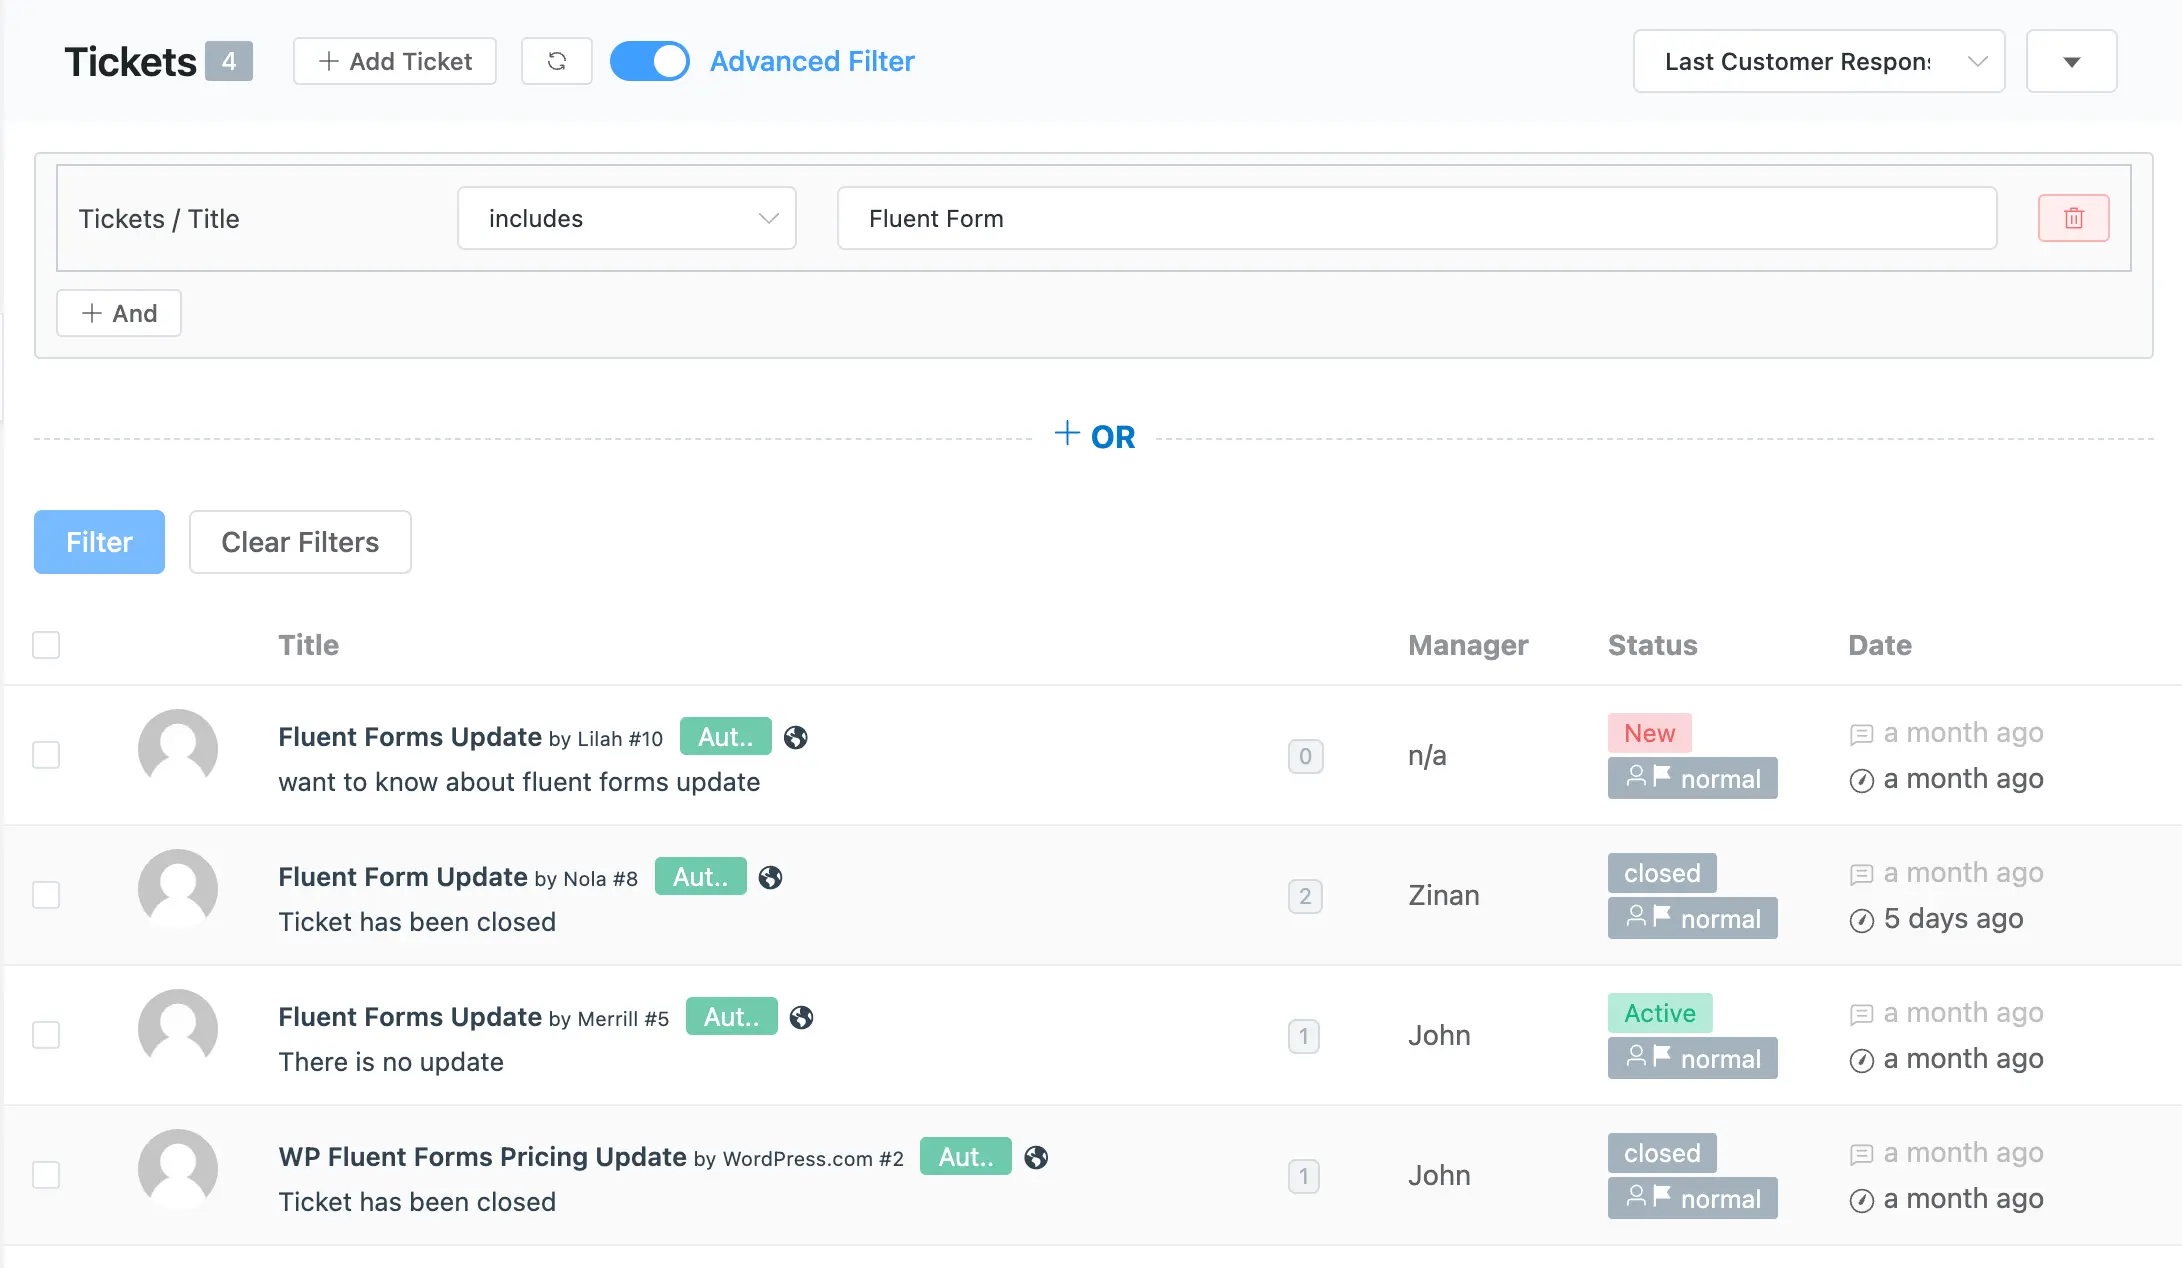
Task: Add an And filter condition
Action: click(119, 313)
